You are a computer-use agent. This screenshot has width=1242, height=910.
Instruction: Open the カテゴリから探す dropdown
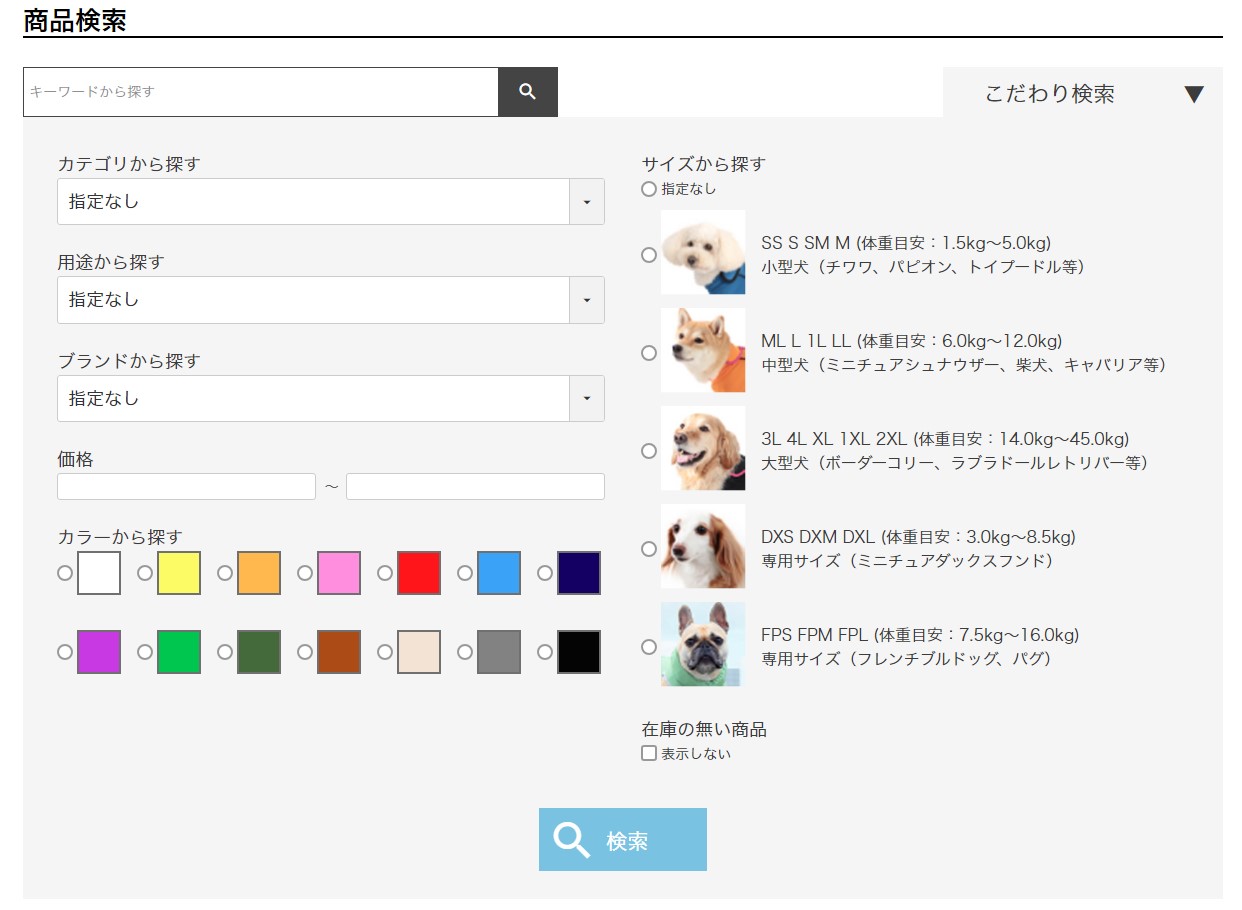tap(330, 202)
